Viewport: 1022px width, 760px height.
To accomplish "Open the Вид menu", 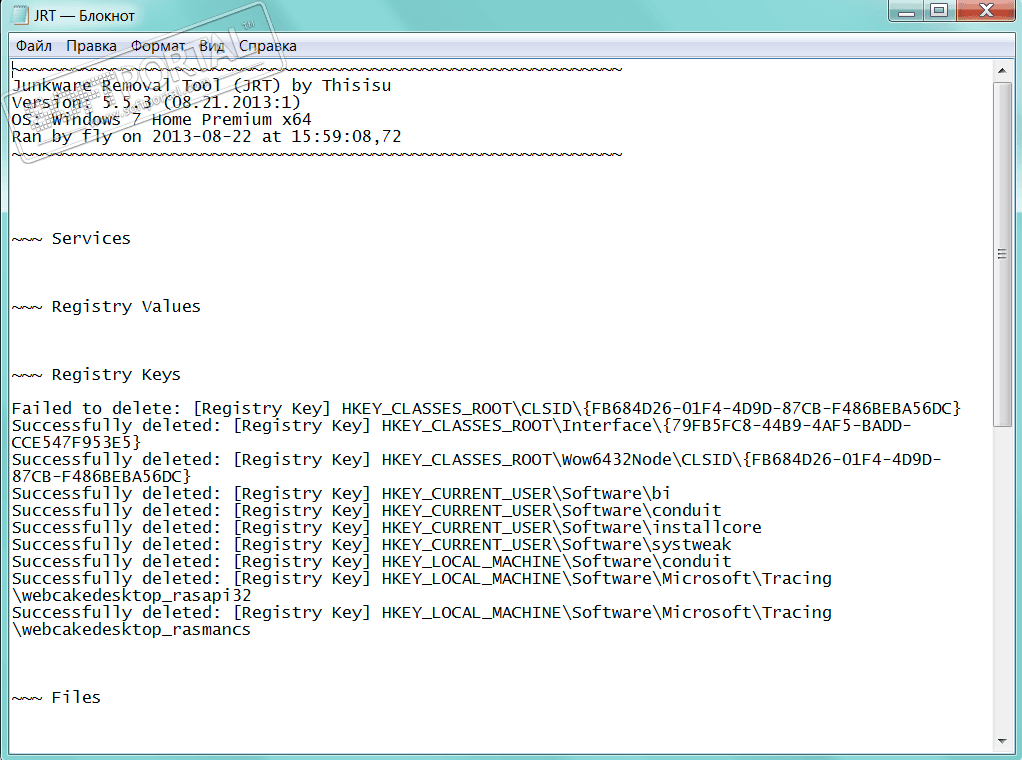I will tap(212, 46).
